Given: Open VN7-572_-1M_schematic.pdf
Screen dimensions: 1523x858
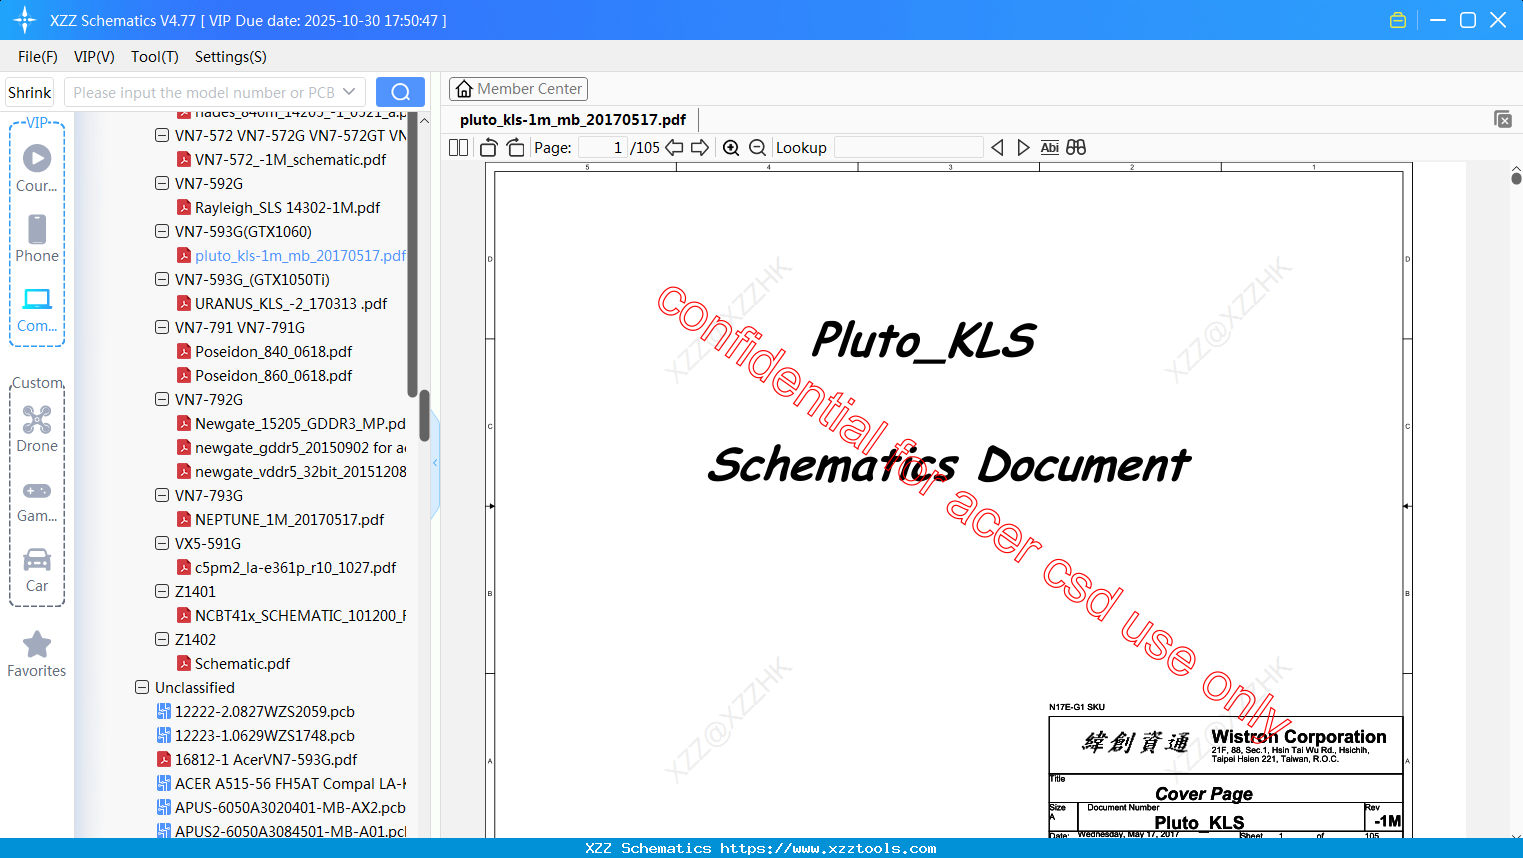Looking at the screenshot, I should 290,159.
